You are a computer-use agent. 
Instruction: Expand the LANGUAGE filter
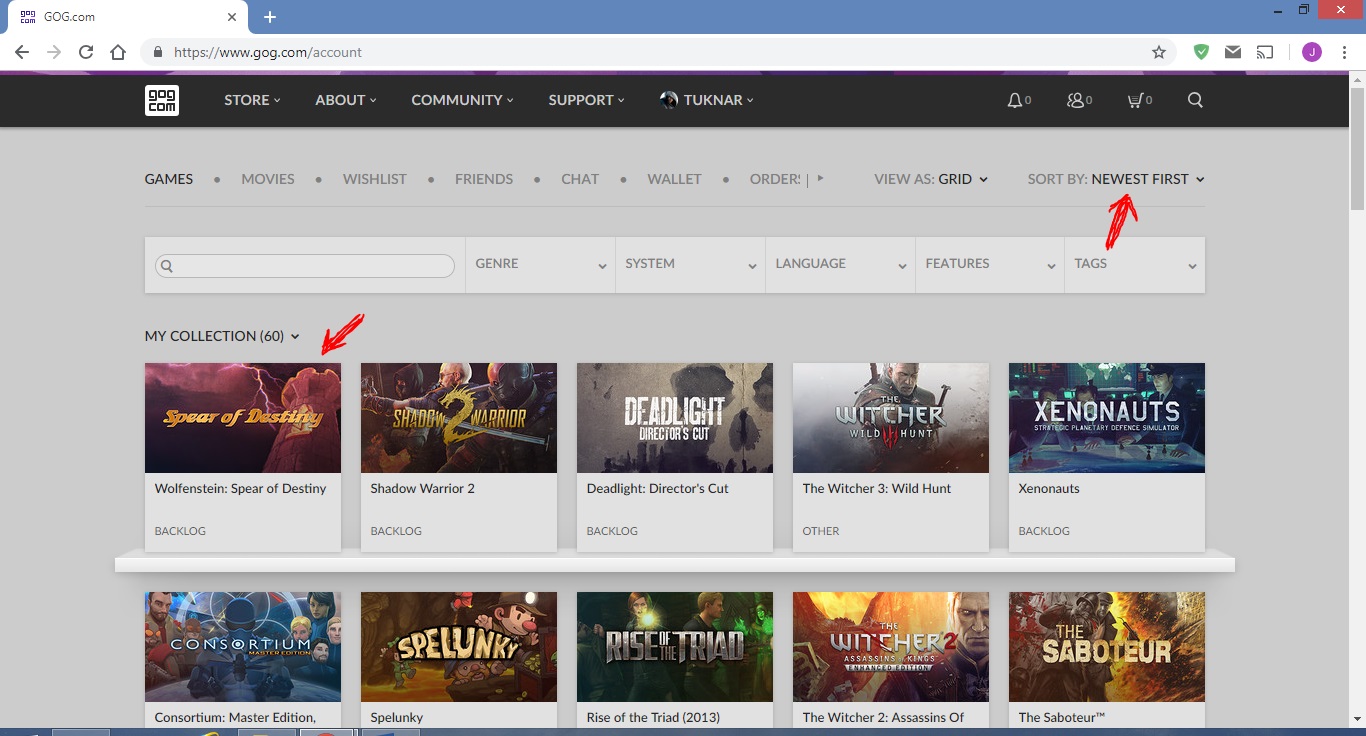[x=840, y=264]
